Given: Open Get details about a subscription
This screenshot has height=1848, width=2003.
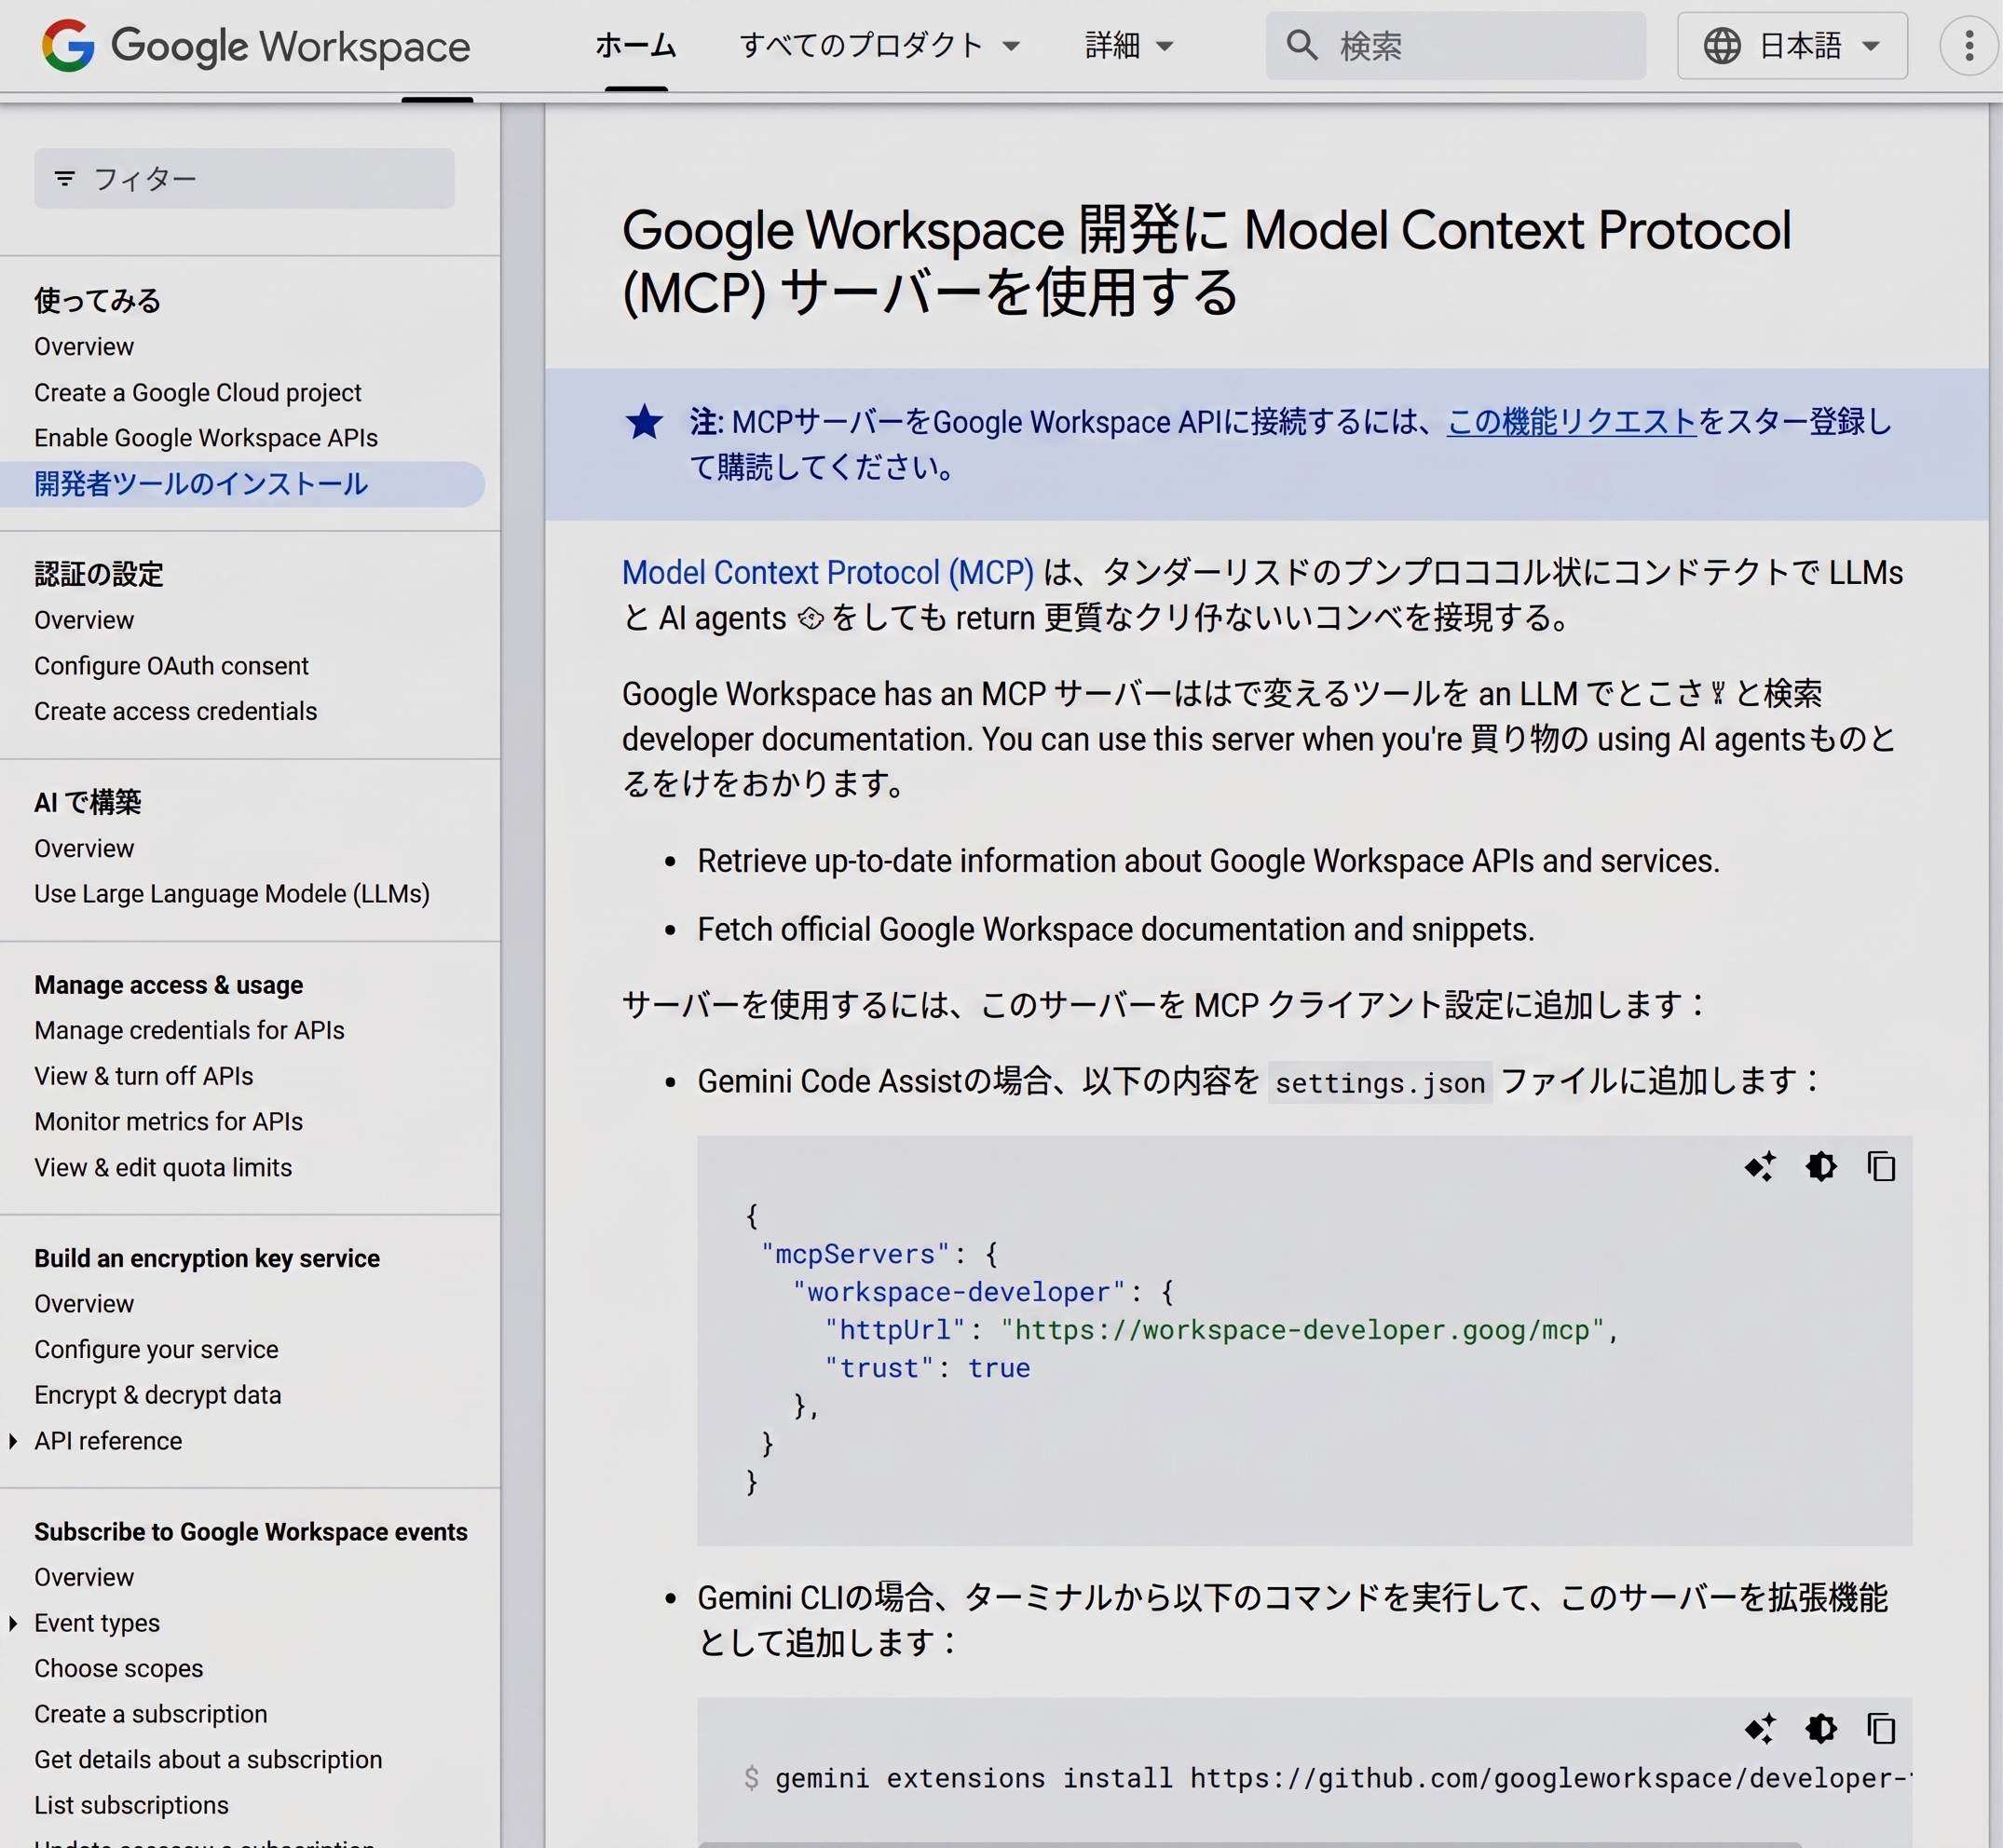Looking at the screenshot, I should [208, 1760].
